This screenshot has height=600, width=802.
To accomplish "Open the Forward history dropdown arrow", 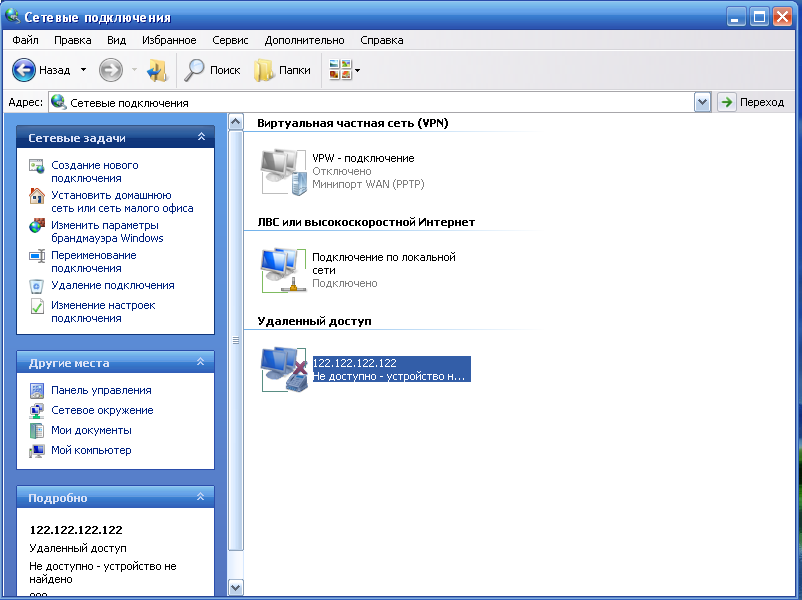I will point(134,70).
